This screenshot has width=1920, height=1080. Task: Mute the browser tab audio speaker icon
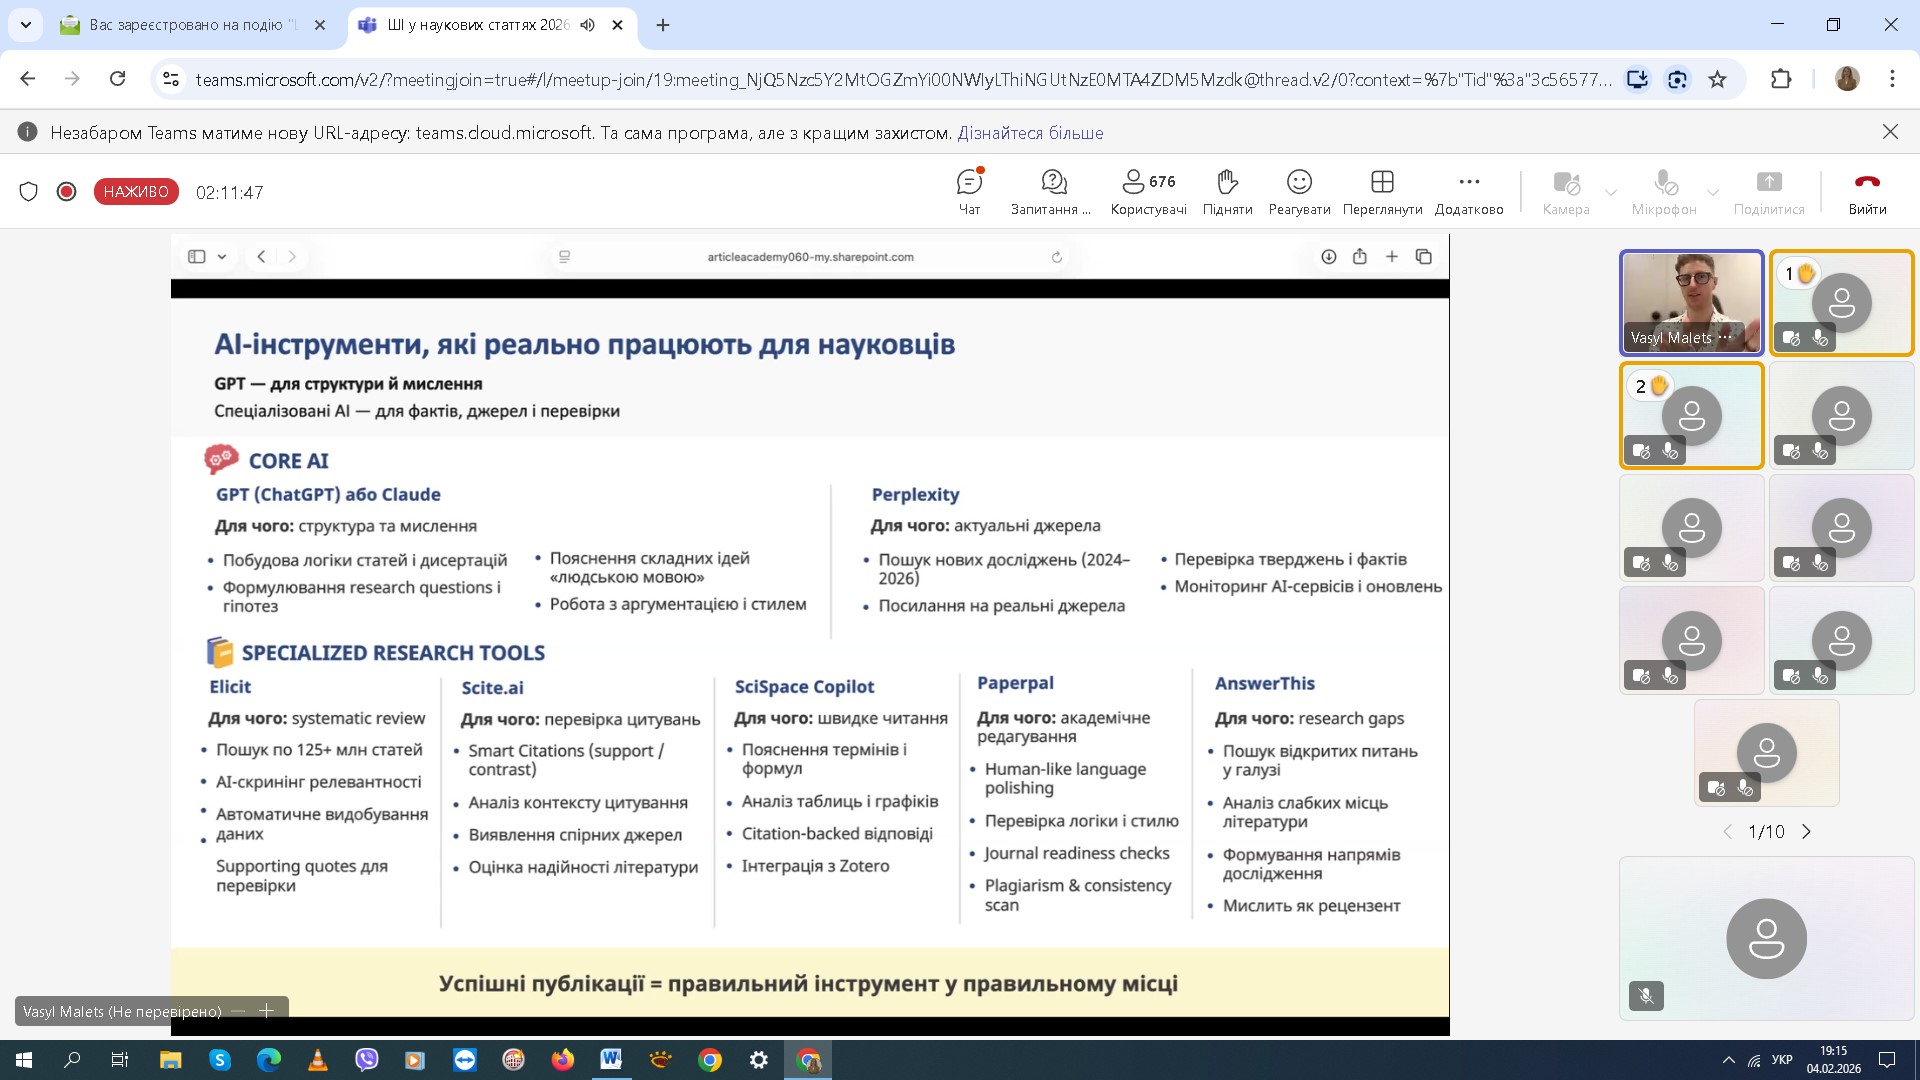[588, 25]
